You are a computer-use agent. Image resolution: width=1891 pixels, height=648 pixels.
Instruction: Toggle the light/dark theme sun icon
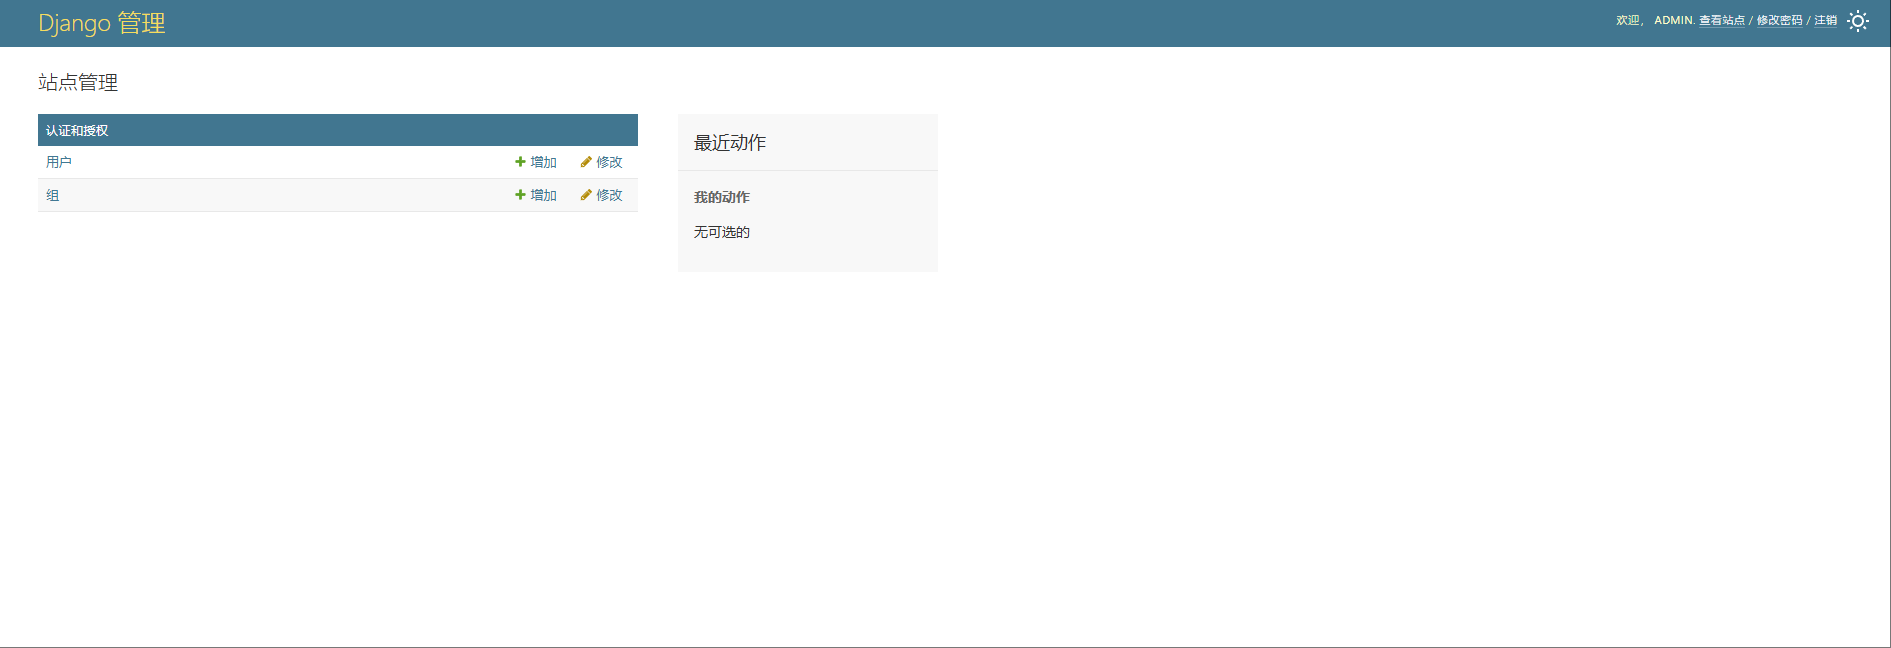click(1857, 21)
